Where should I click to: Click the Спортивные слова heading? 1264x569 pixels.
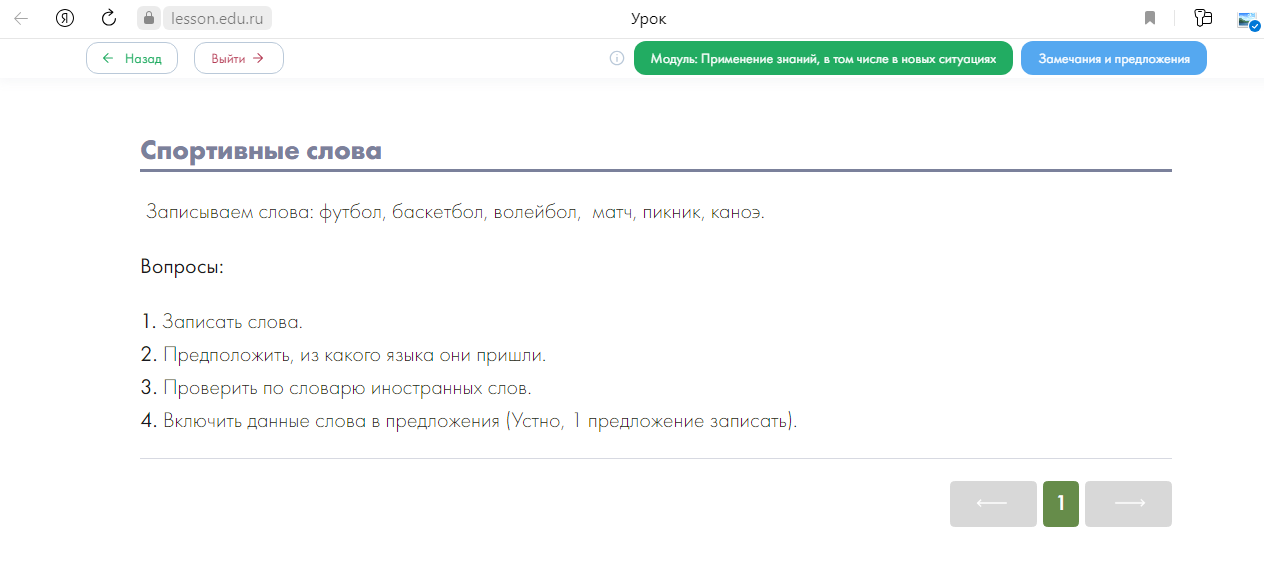tap(261, 151)
